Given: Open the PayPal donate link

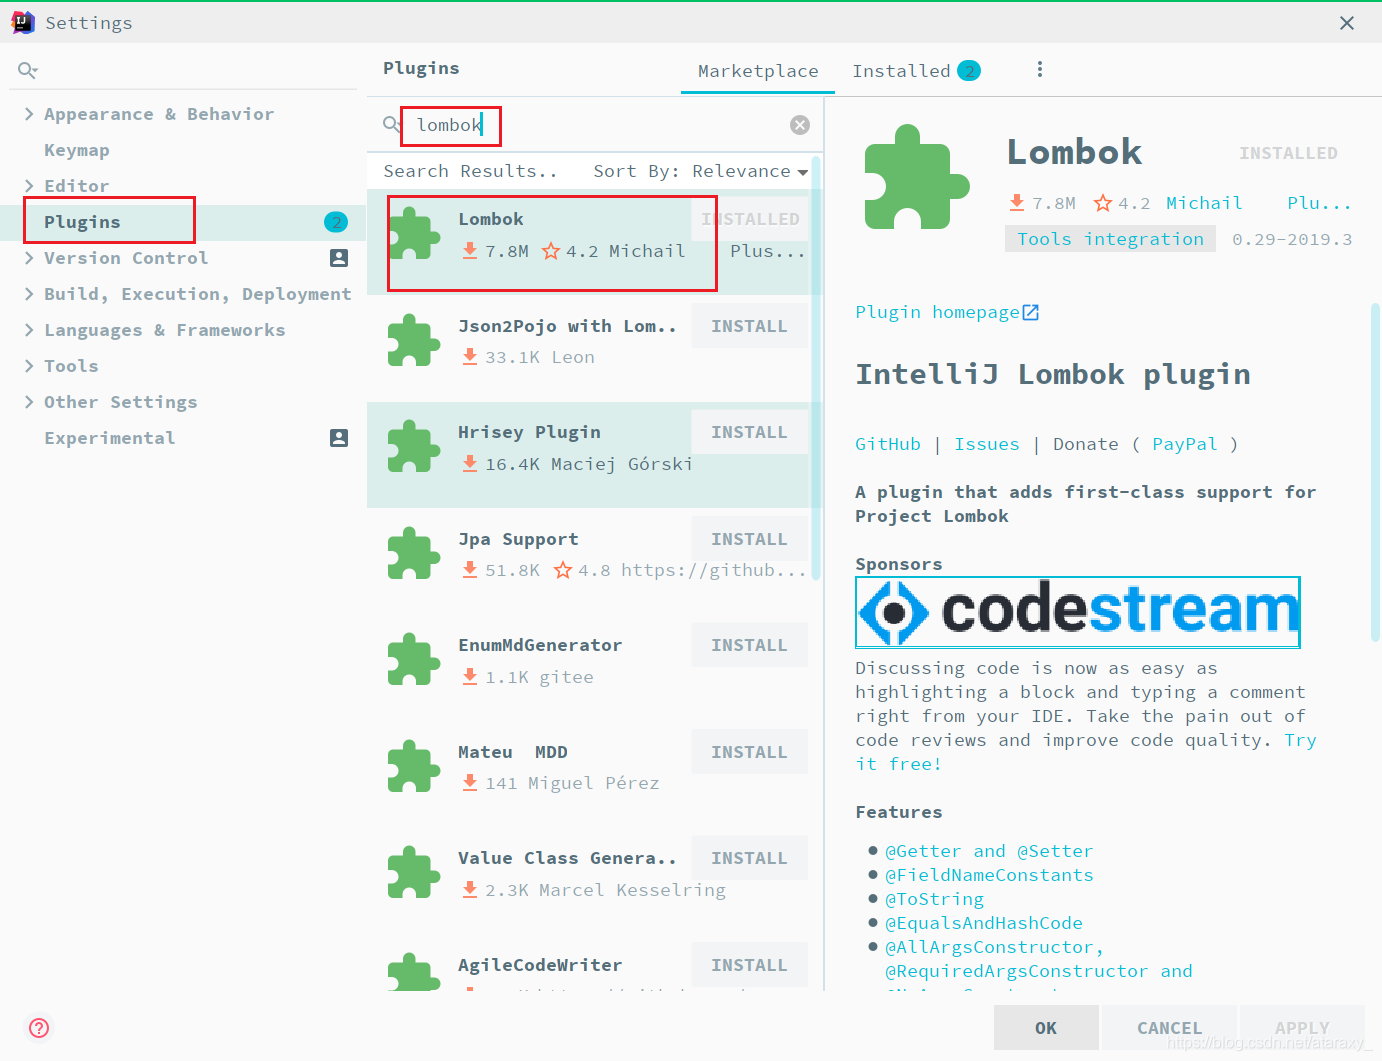Looking at the screenshot, I should (x=1185, y=444).
